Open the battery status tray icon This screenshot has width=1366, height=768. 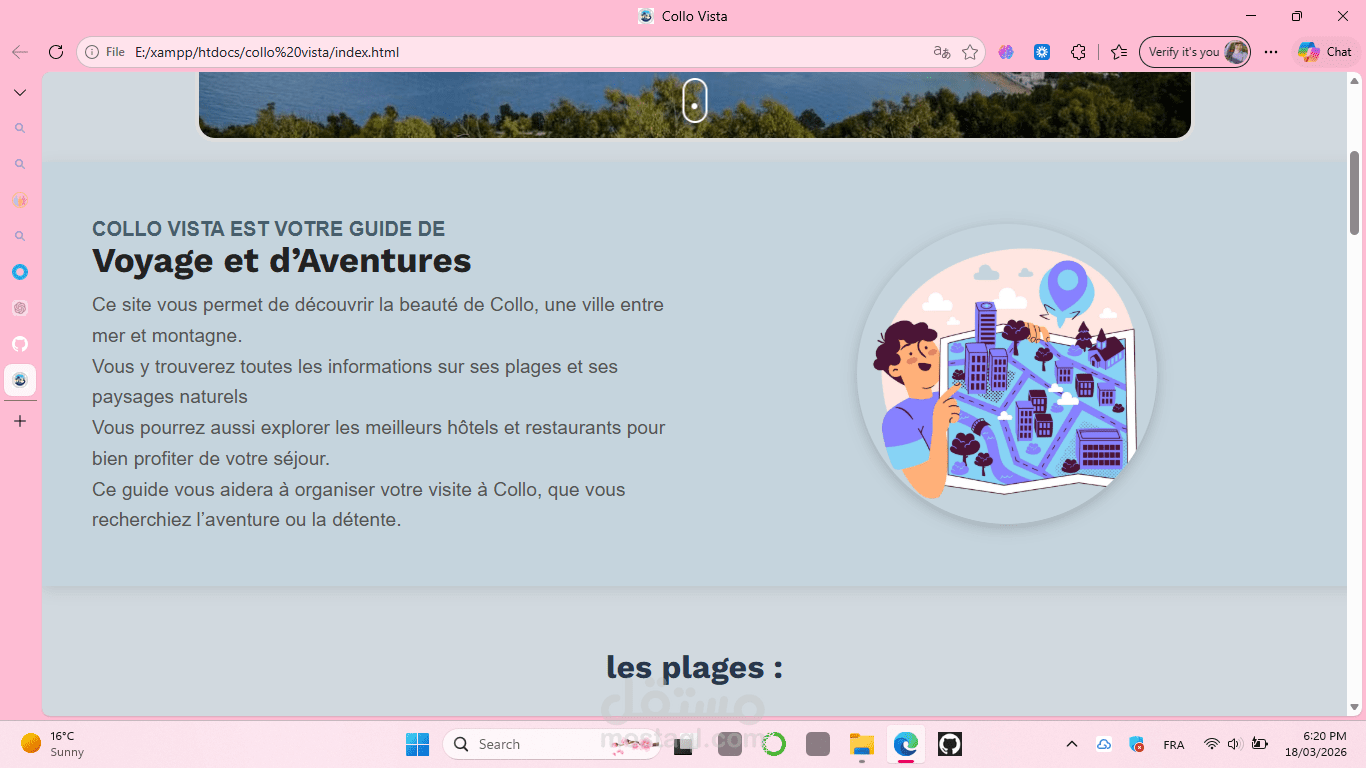(1260, 744)
